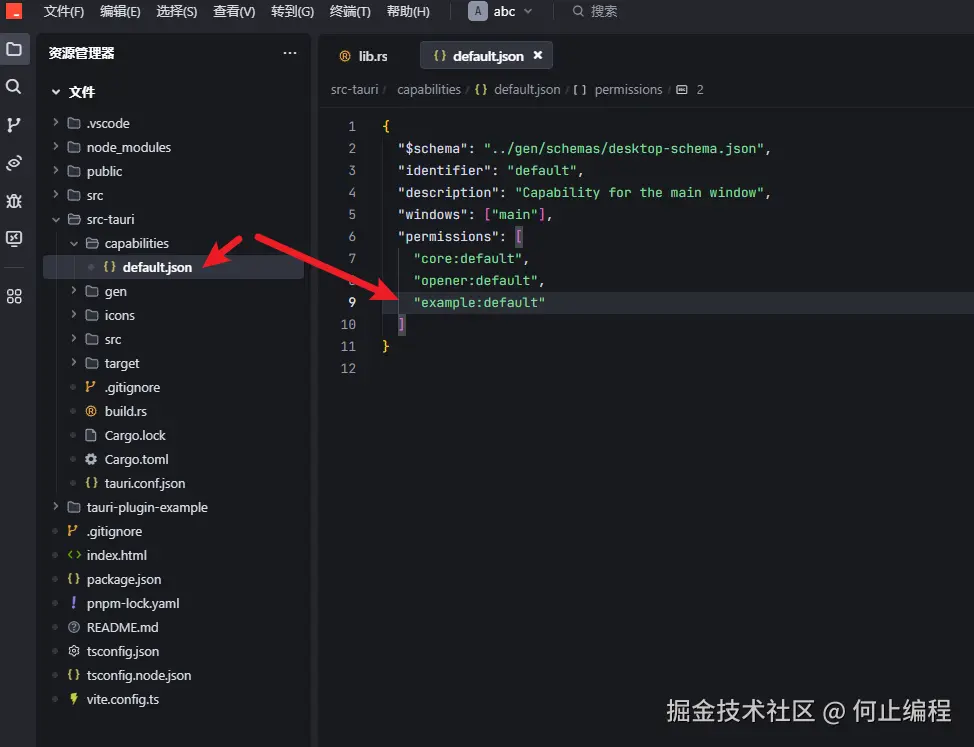Screen dimensions: 974x747
Task: Click the src-tauri breadcrumb segment
Action: coord(355,89)
